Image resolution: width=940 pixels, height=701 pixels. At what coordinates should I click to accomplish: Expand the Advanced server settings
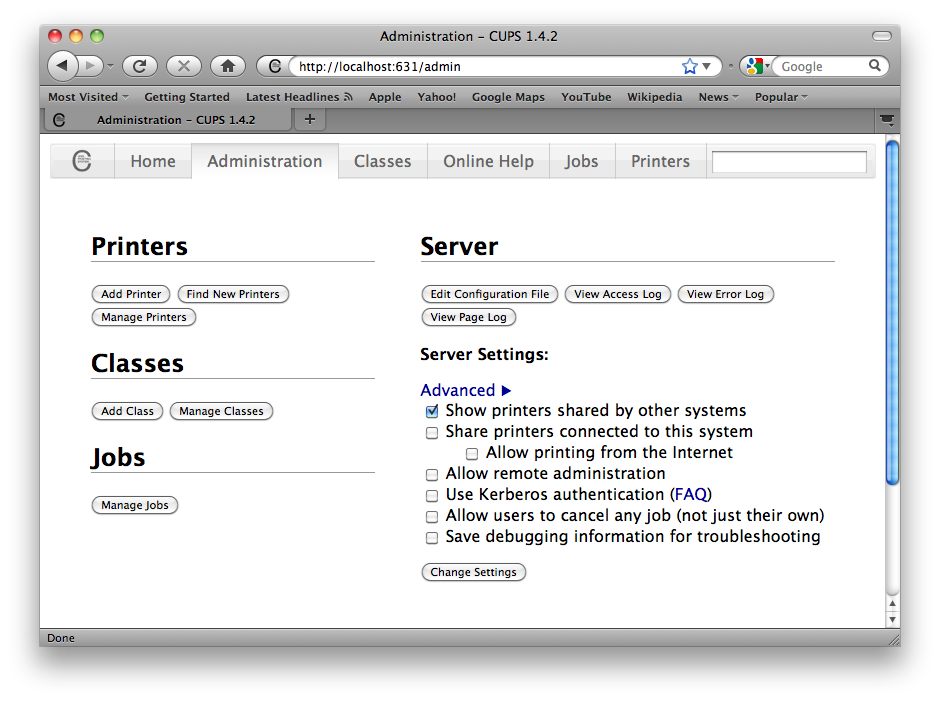466,390
